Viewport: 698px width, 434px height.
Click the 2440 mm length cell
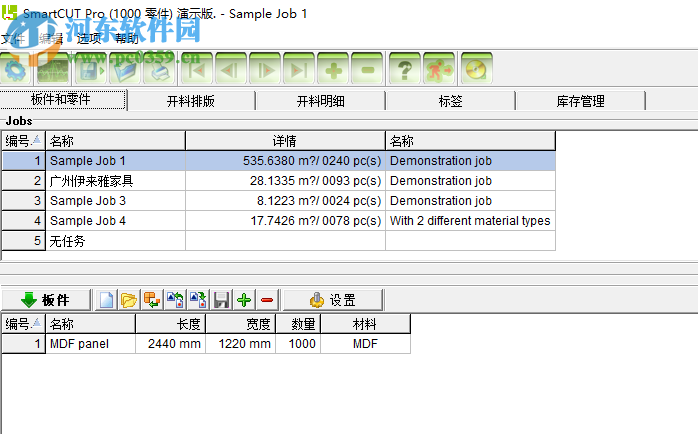tap(170, 344)
